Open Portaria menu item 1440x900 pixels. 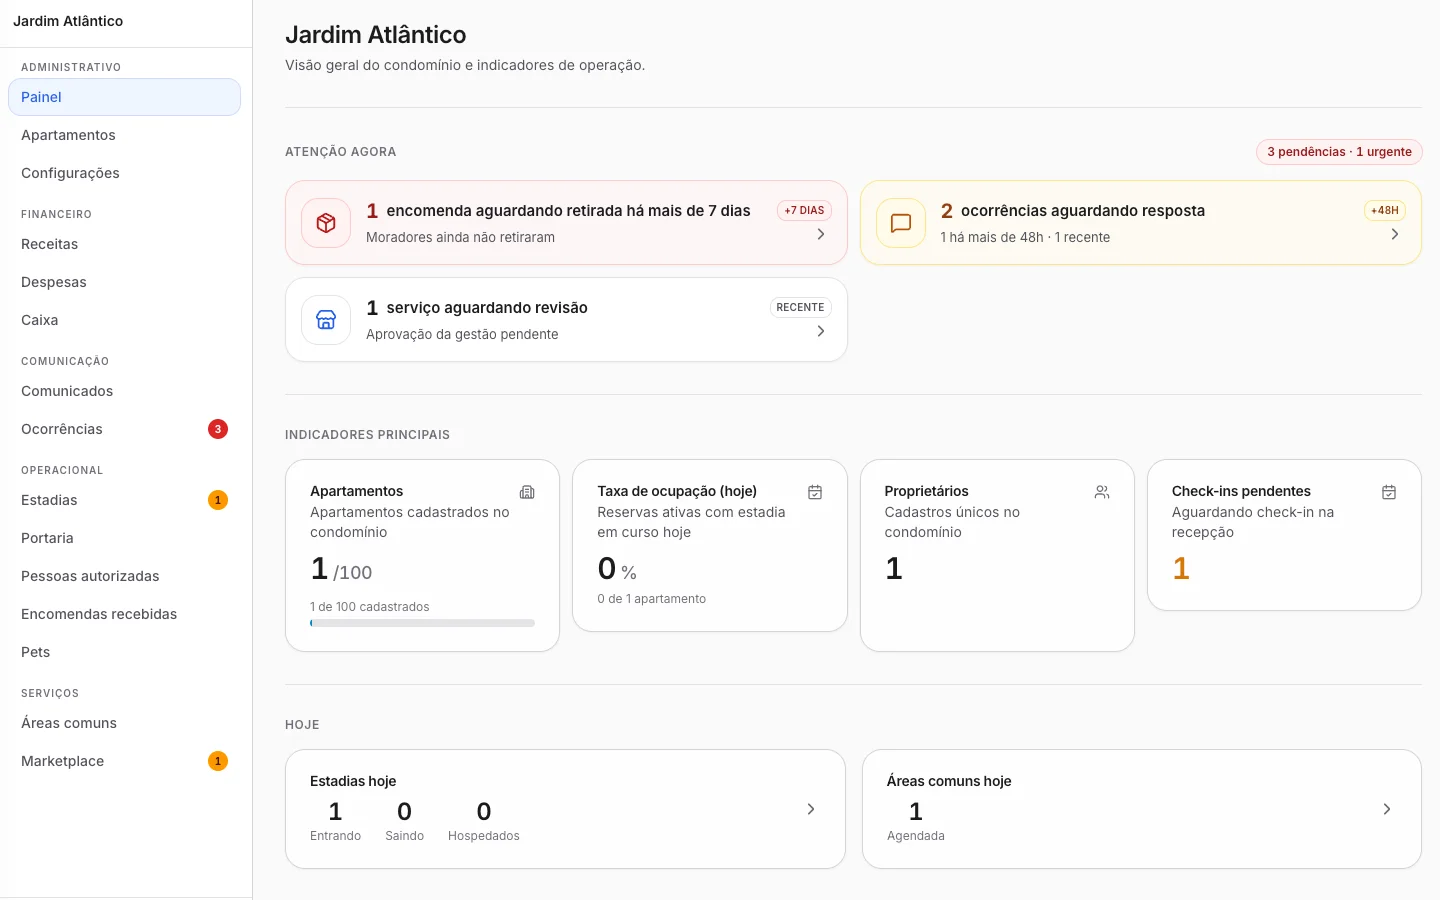[x=124, y=538]
